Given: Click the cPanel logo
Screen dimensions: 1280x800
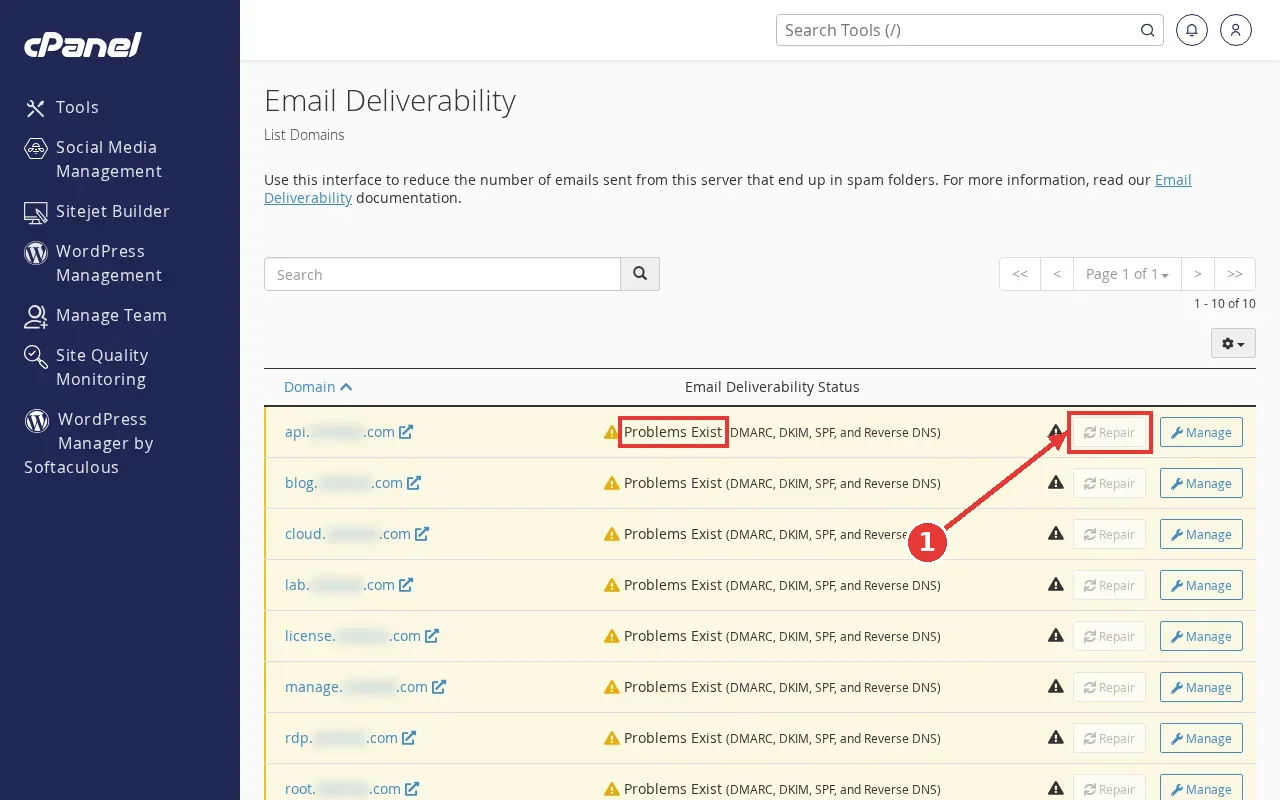Looking at the screenshot, I should pyautogui.click(x=83, y=45).
